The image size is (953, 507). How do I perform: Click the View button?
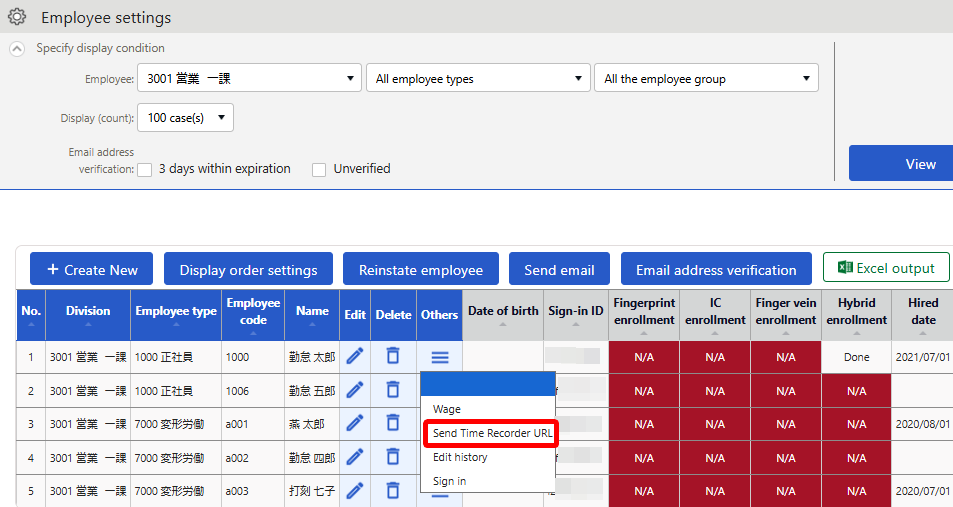(x=901, y=164)
